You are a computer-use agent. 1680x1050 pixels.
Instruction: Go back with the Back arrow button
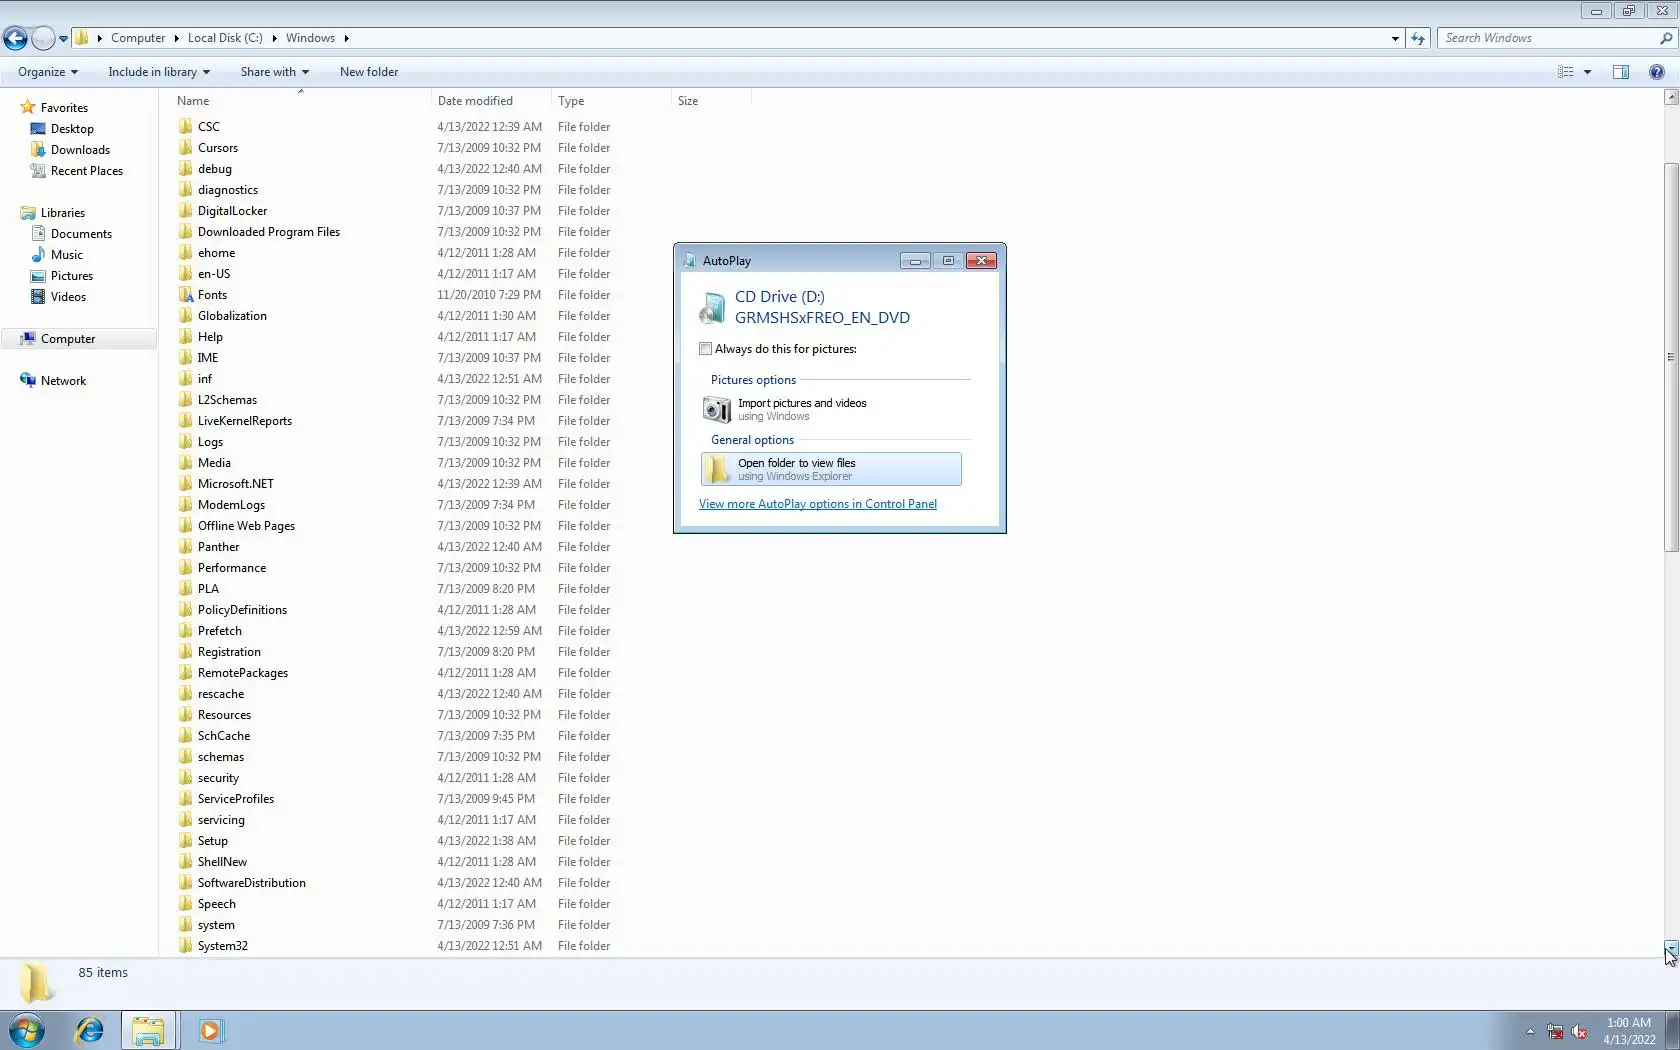[15, 38]
